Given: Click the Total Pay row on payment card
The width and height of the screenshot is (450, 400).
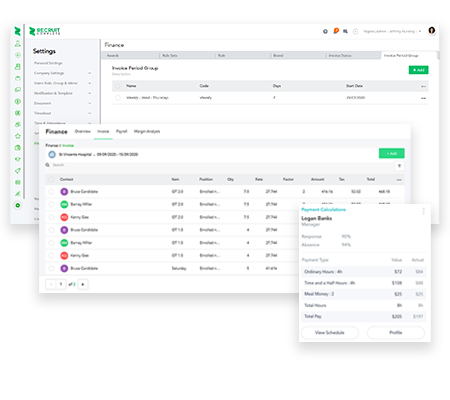Looking at the screenshot, I should [x=363, y=316].
